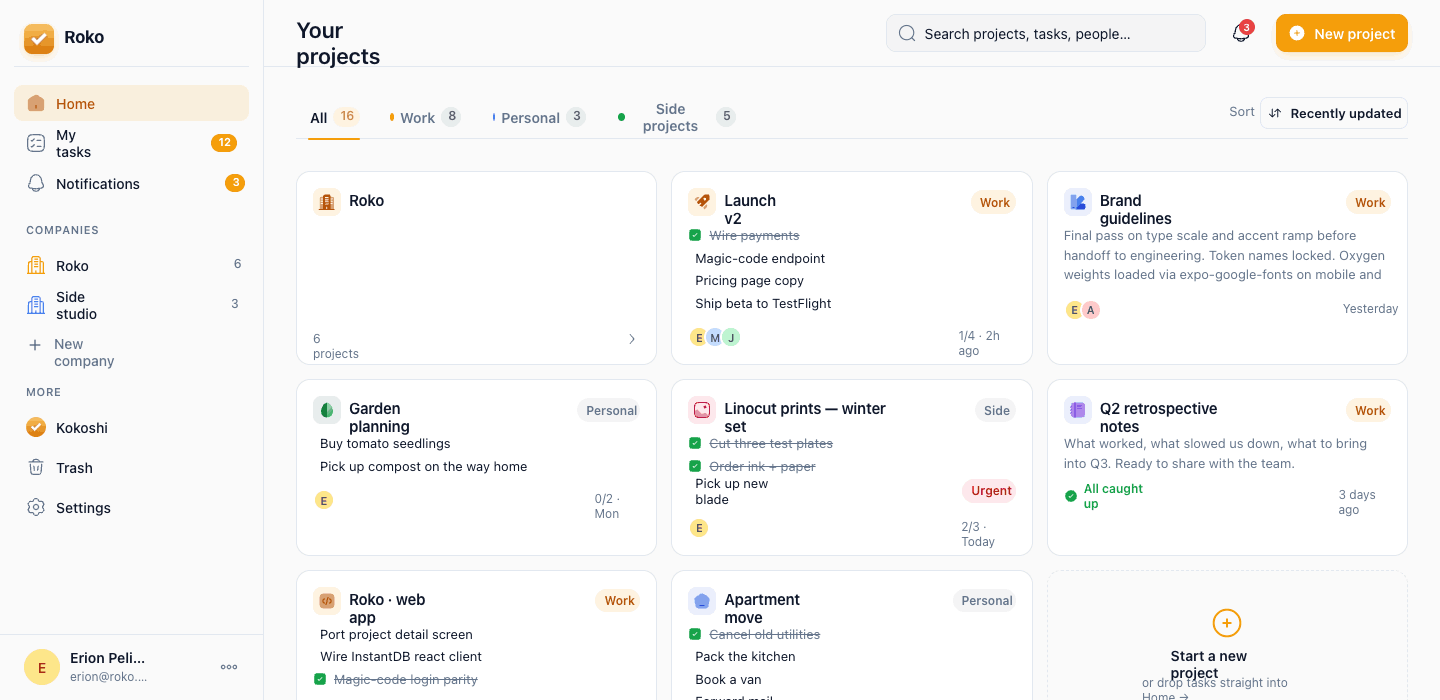Screen dimensions: 1440x700
Task: Click the Port project detail screen task
Action: click(x=396, y=634)
